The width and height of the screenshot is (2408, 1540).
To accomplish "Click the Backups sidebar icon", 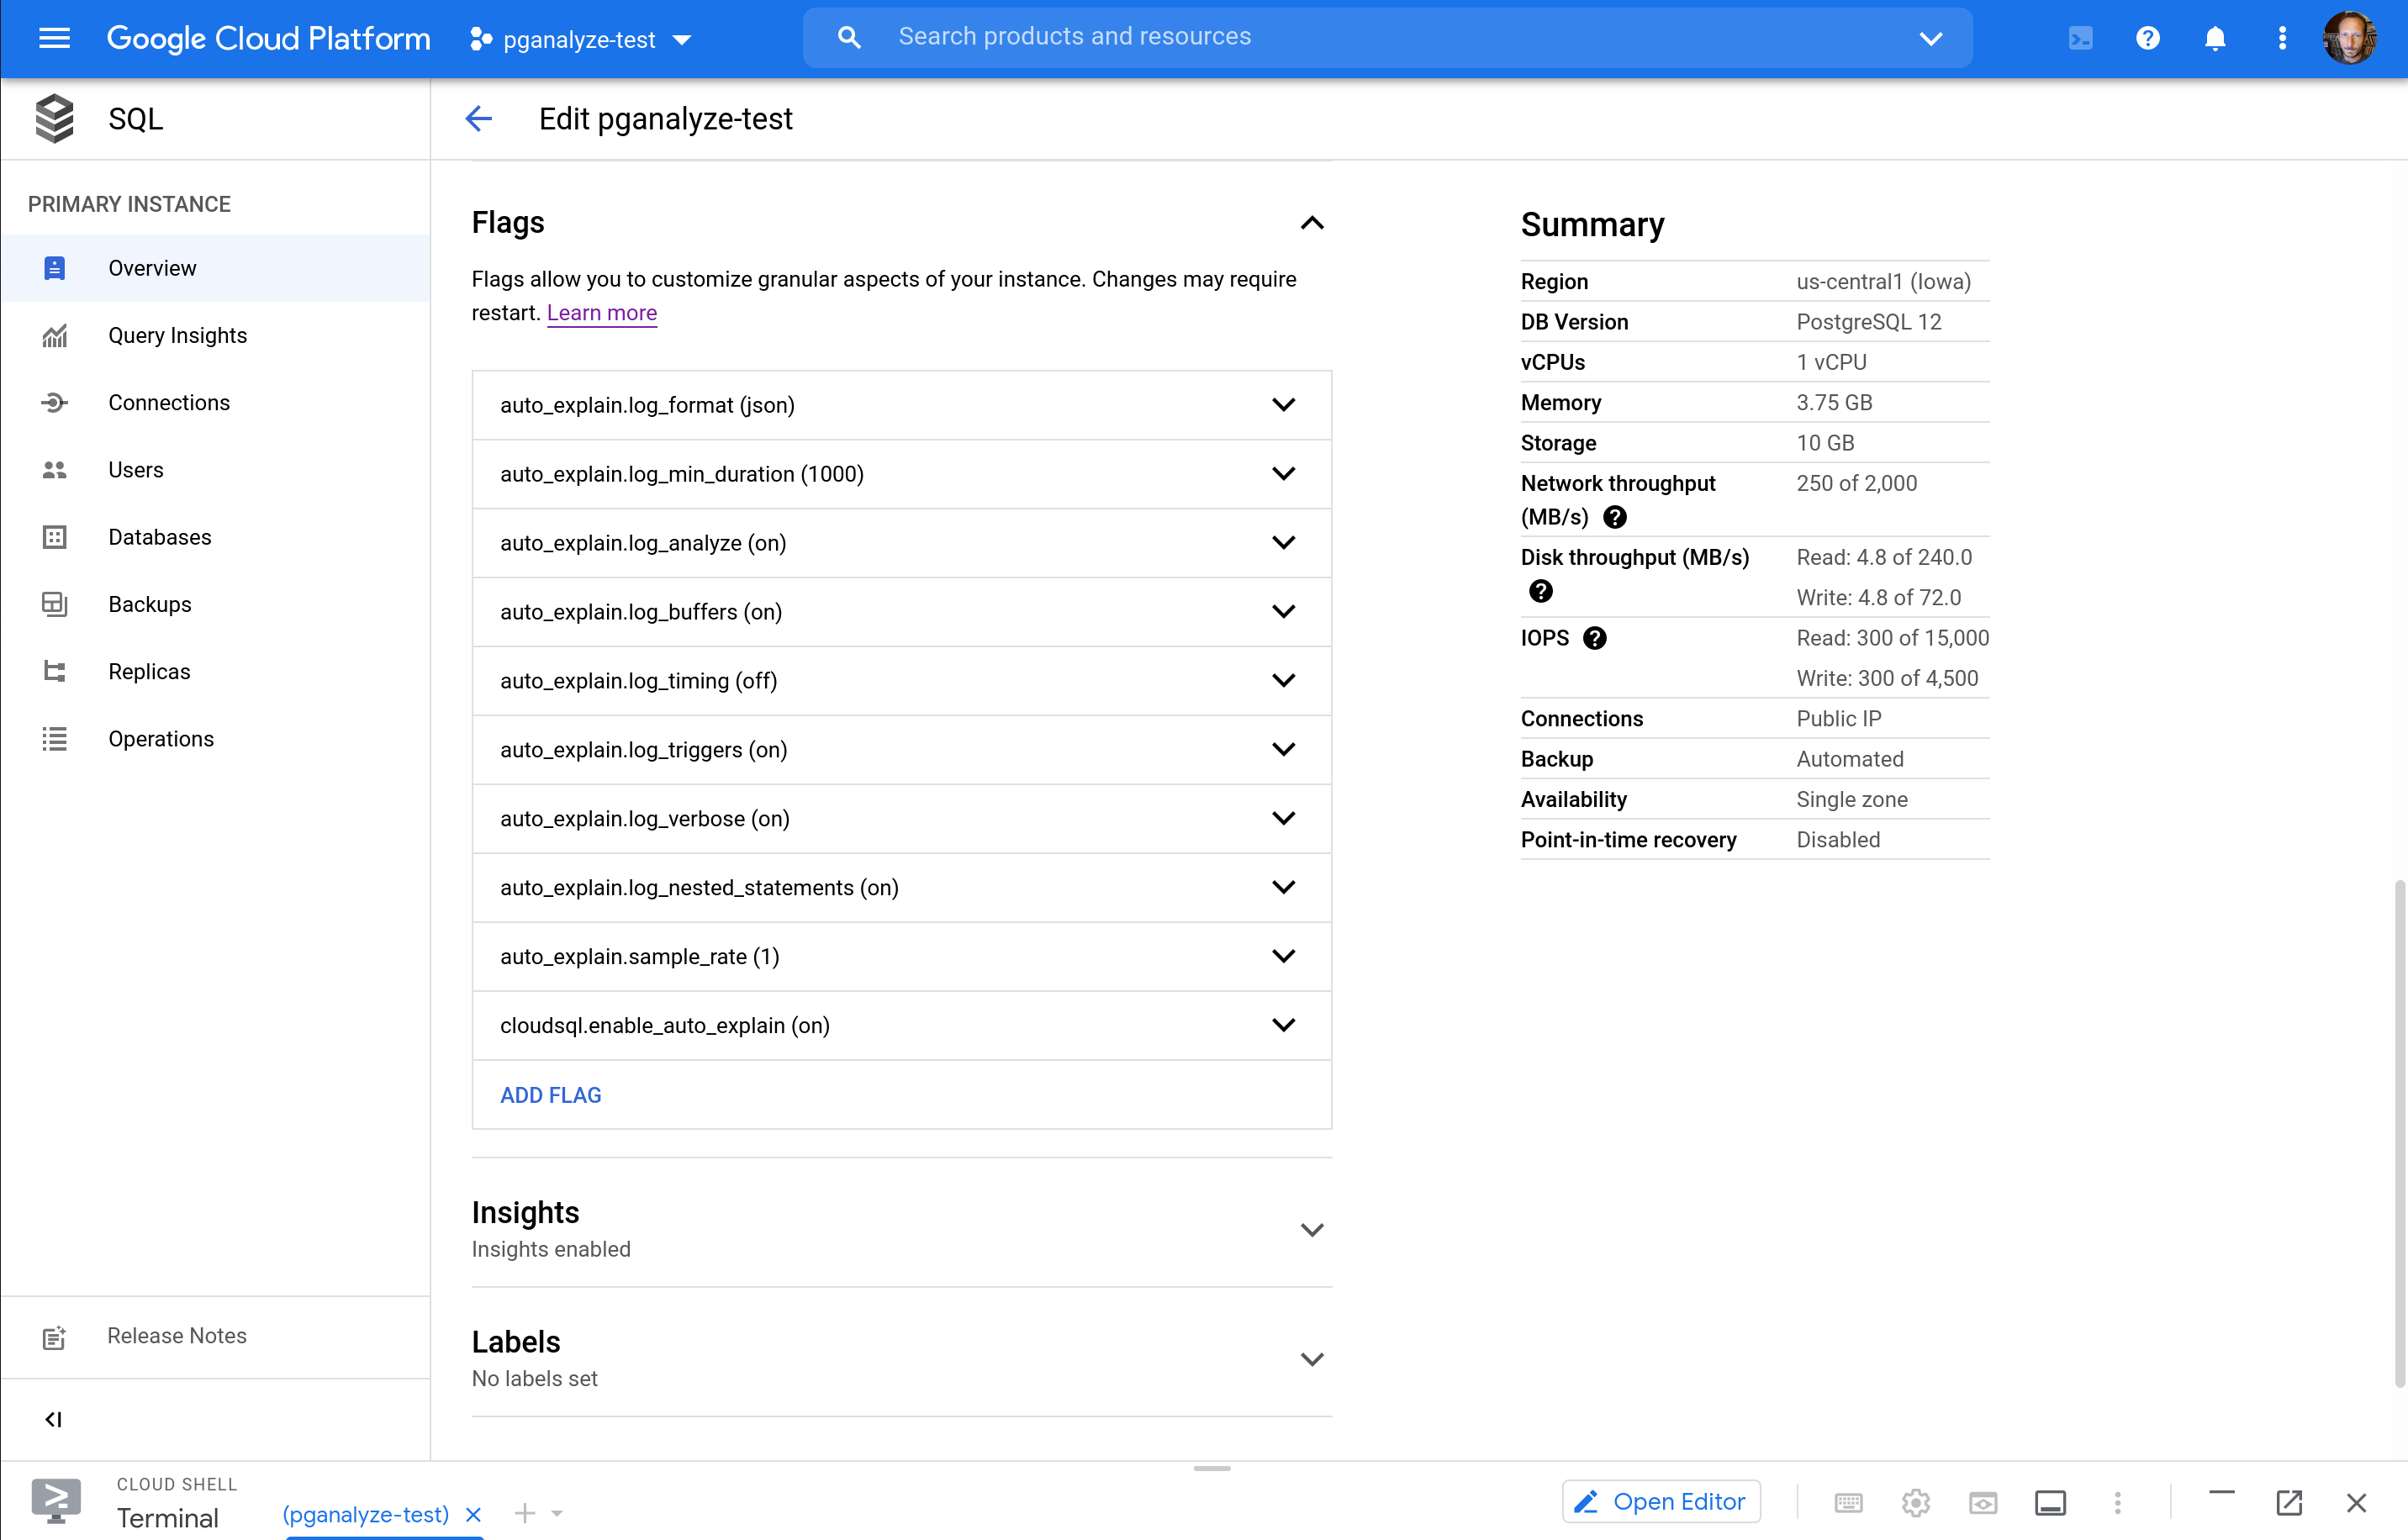I will click(x=55, y=604).
